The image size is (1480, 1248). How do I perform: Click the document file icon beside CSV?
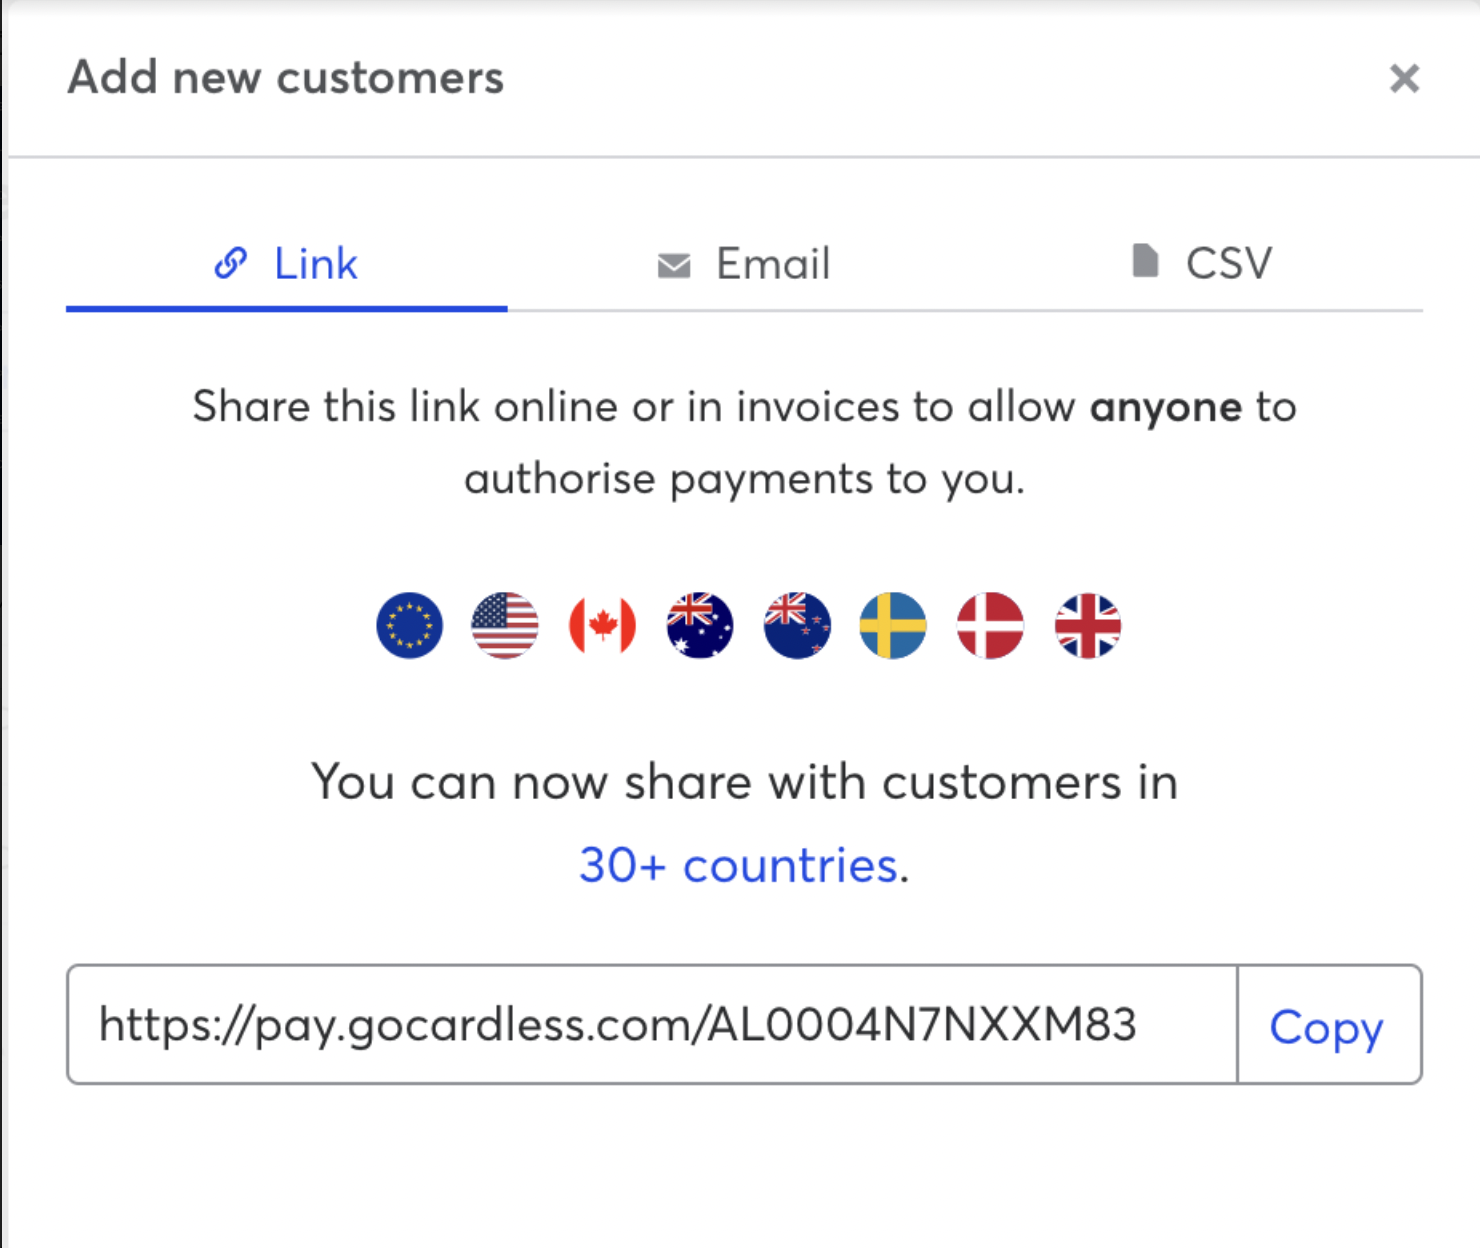tap(1145, 260)
